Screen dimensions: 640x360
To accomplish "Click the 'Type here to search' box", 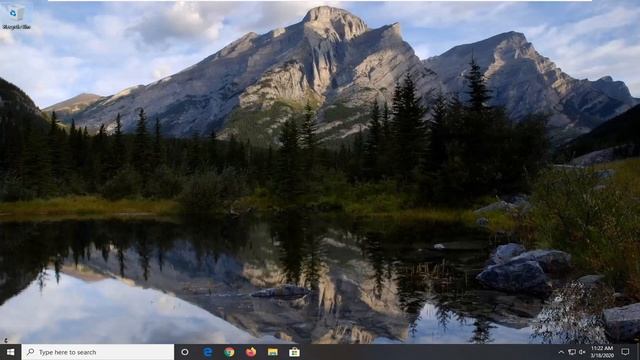I will (x=98, y=352).
